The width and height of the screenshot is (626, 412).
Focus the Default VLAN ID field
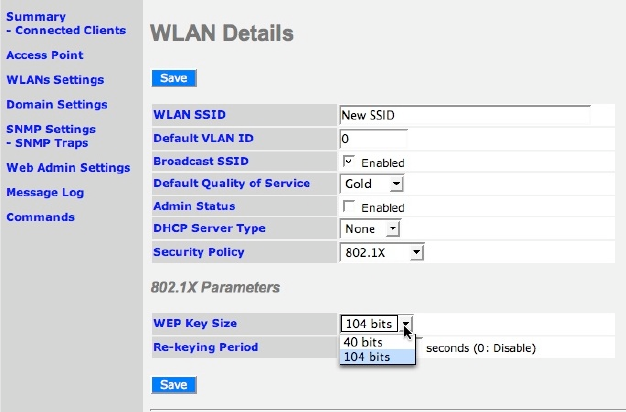coord(373,138)
